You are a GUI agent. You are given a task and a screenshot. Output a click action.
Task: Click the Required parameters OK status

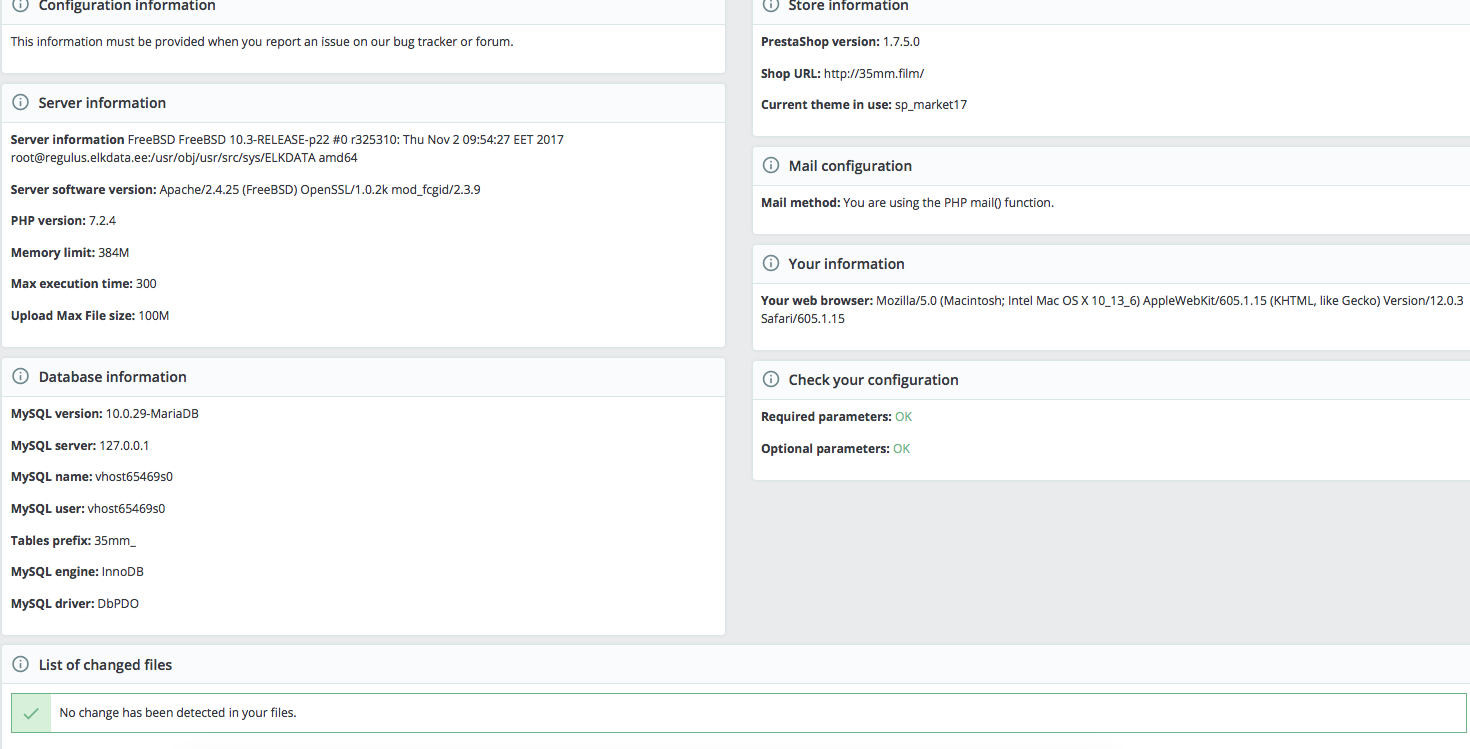(904, 417)
